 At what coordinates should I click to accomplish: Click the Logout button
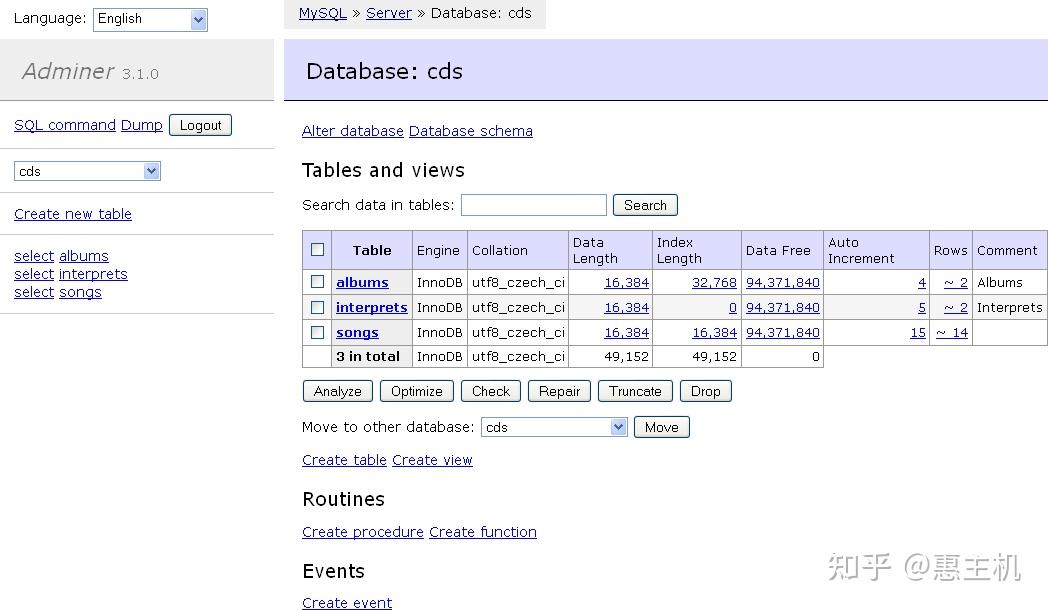coord(200,125)
